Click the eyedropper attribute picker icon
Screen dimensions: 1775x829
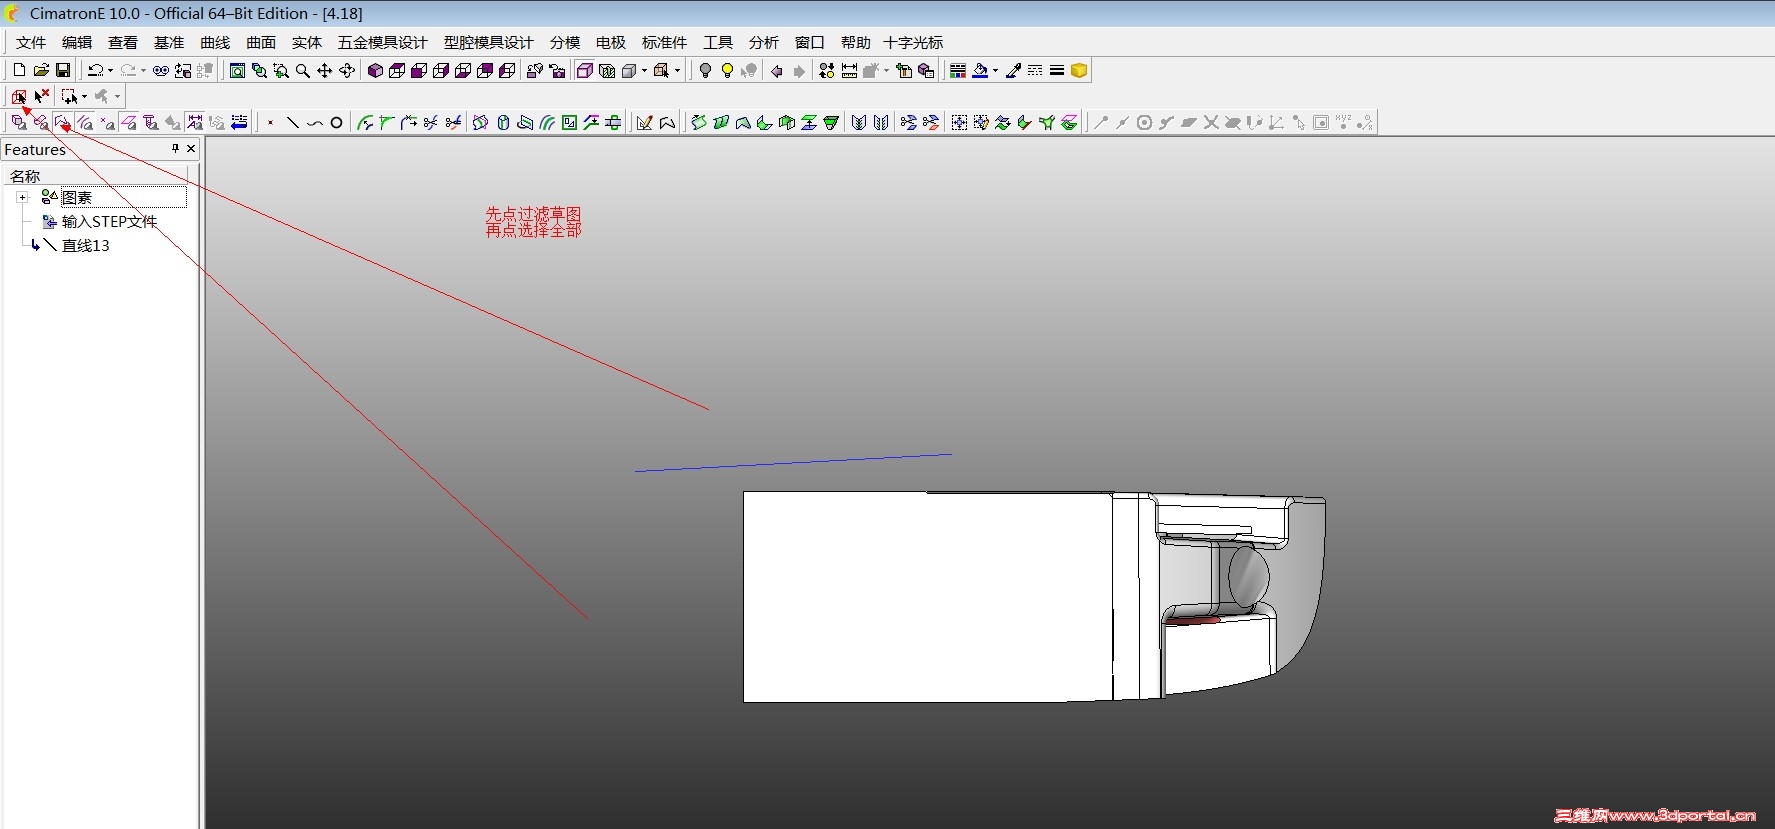[x=1013, y=70]
